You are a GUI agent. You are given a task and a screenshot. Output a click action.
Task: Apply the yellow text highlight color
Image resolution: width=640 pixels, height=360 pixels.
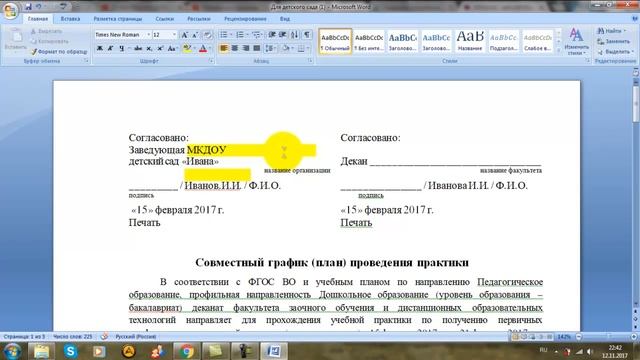(x=187, y=49)
